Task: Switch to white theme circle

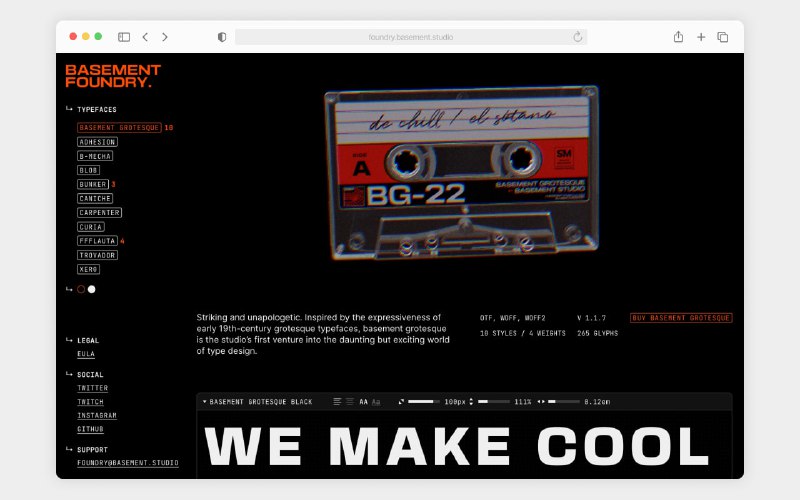Action: click(x=92, y=289)
